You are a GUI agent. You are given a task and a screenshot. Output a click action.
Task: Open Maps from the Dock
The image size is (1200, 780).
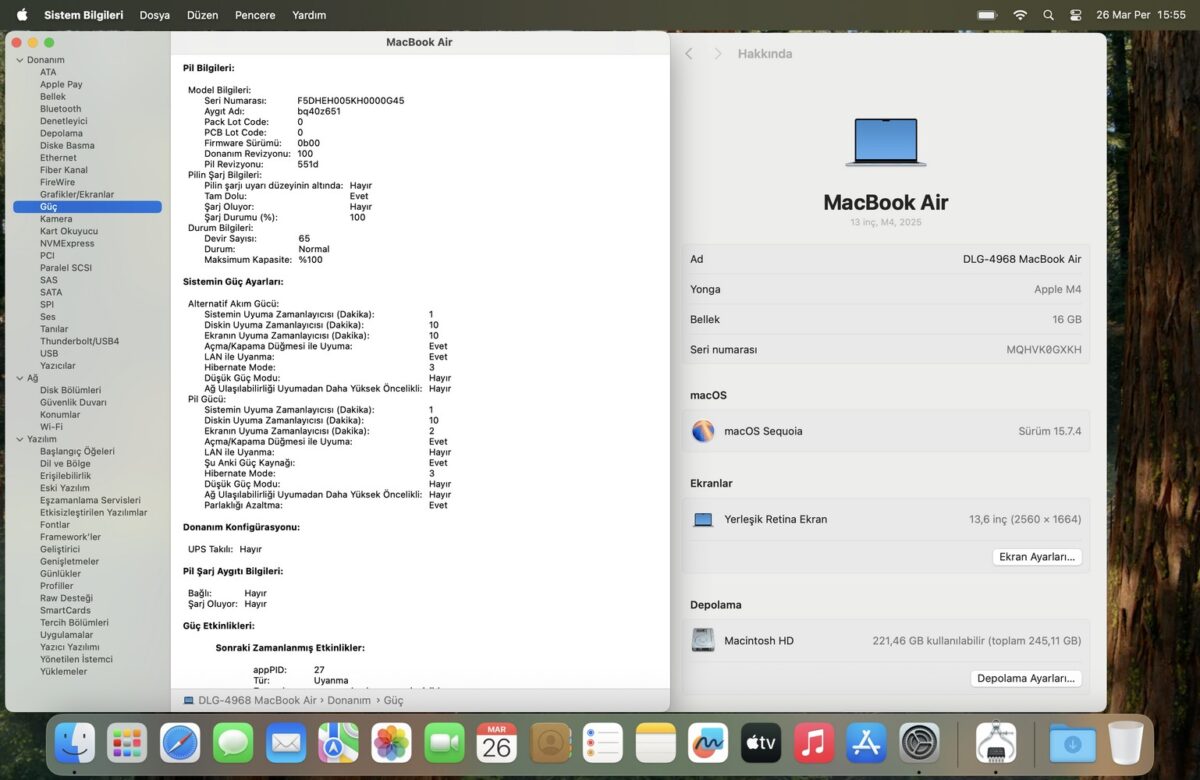pos(339,743)
